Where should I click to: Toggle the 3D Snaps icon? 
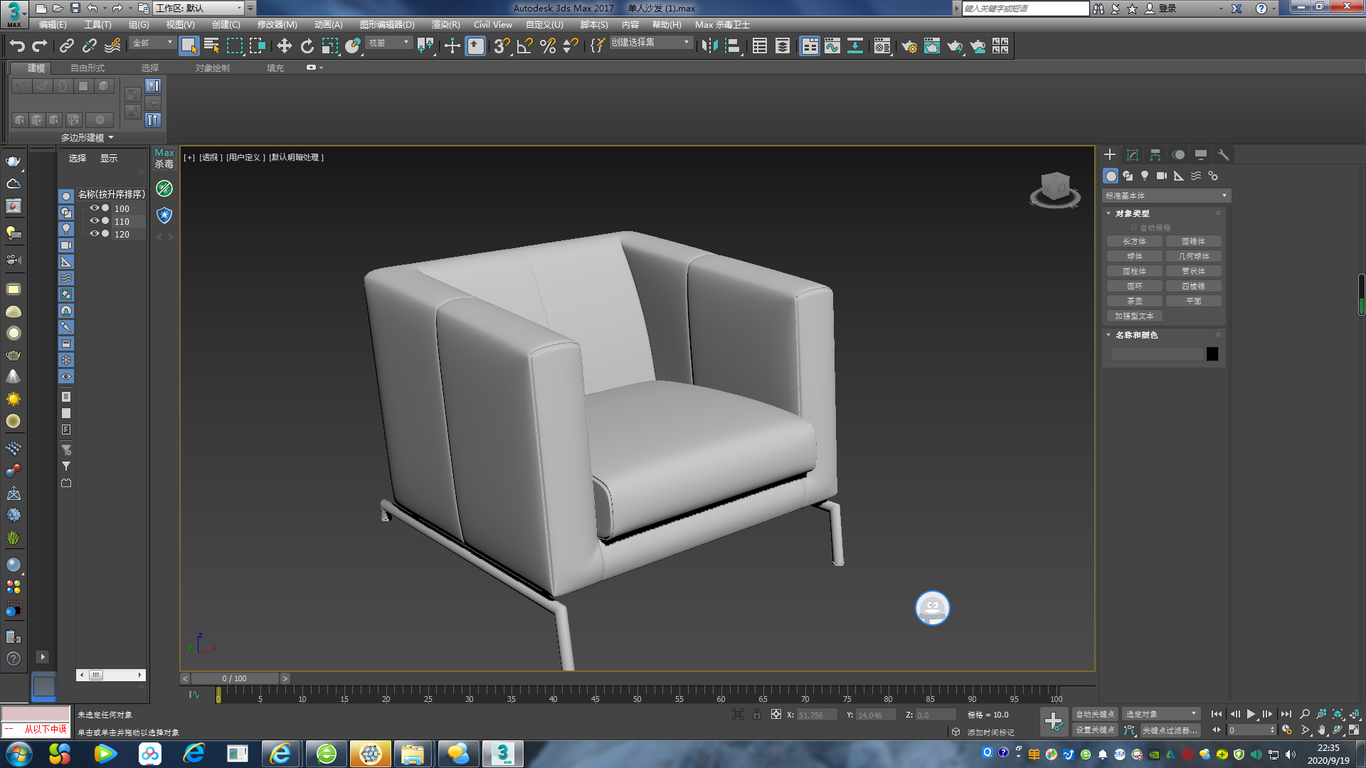coord(502,46)
